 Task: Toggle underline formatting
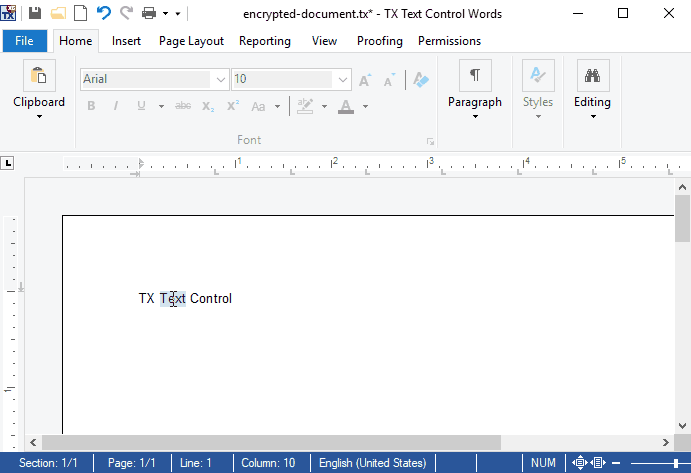pos(141,106)
